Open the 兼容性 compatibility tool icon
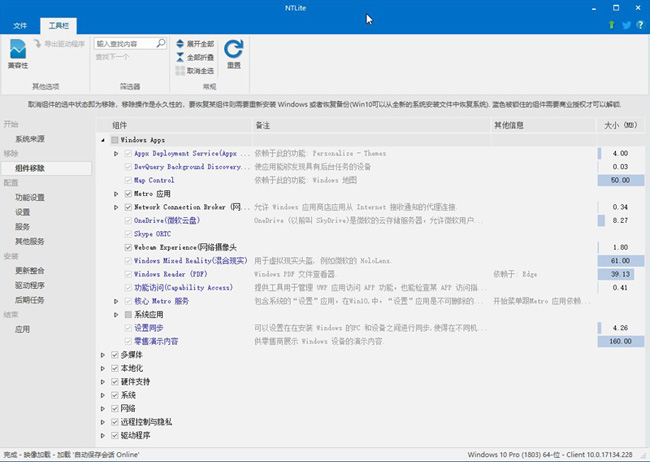The width and height of the screenshot is (650, 462). click(x=18, y=49)
